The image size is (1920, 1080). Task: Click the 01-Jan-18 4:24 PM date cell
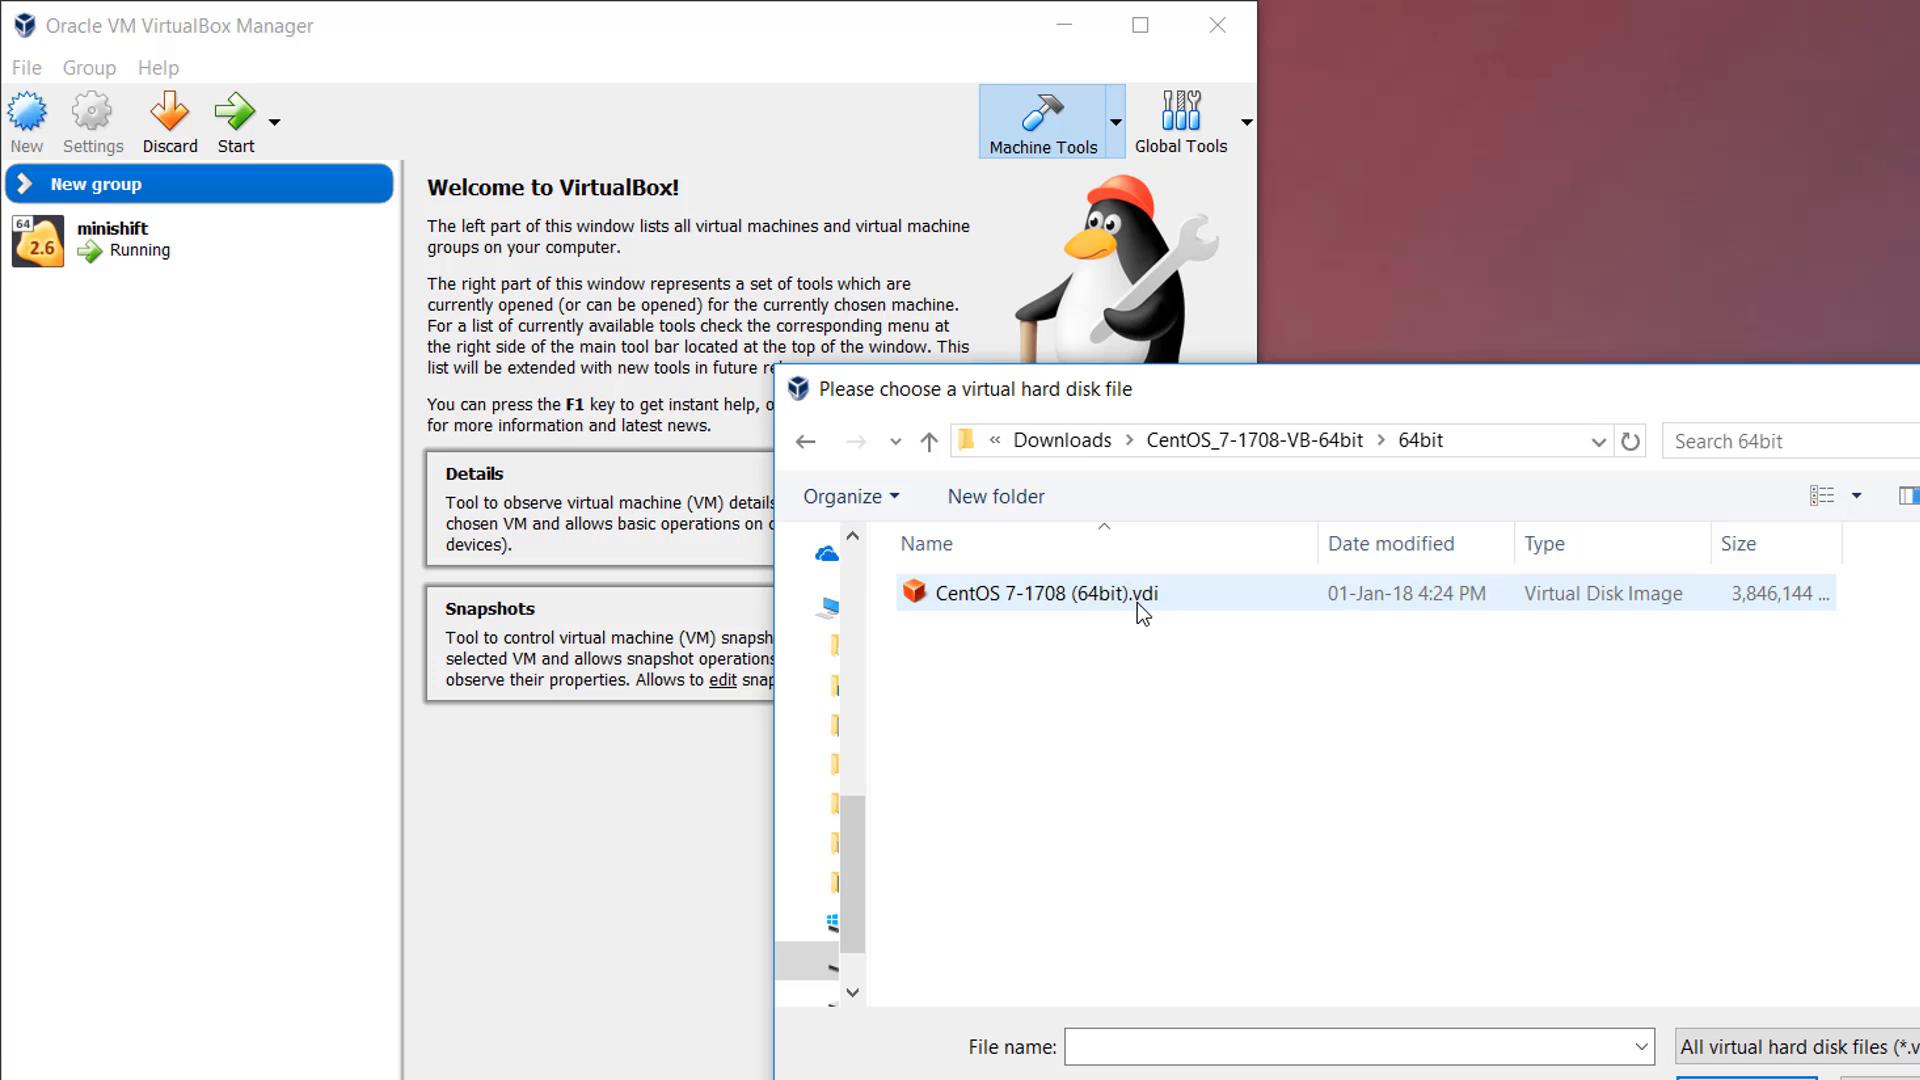[1406, 593]
